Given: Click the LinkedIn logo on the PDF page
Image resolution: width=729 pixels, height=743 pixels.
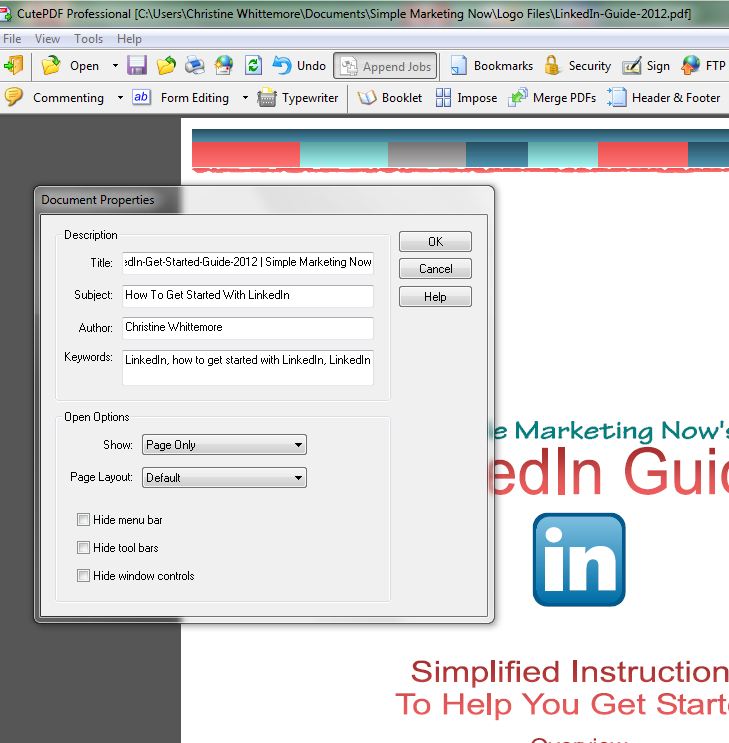Looking at the screenshot, I should (579, 559).
